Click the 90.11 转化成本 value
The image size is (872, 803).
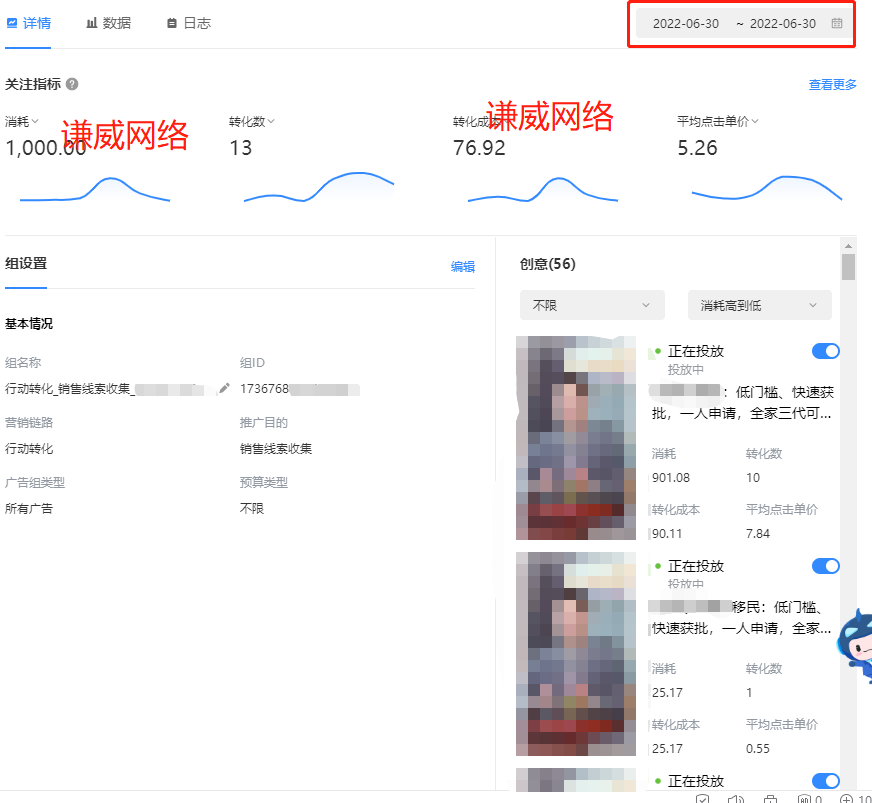(x=667, y=533)
